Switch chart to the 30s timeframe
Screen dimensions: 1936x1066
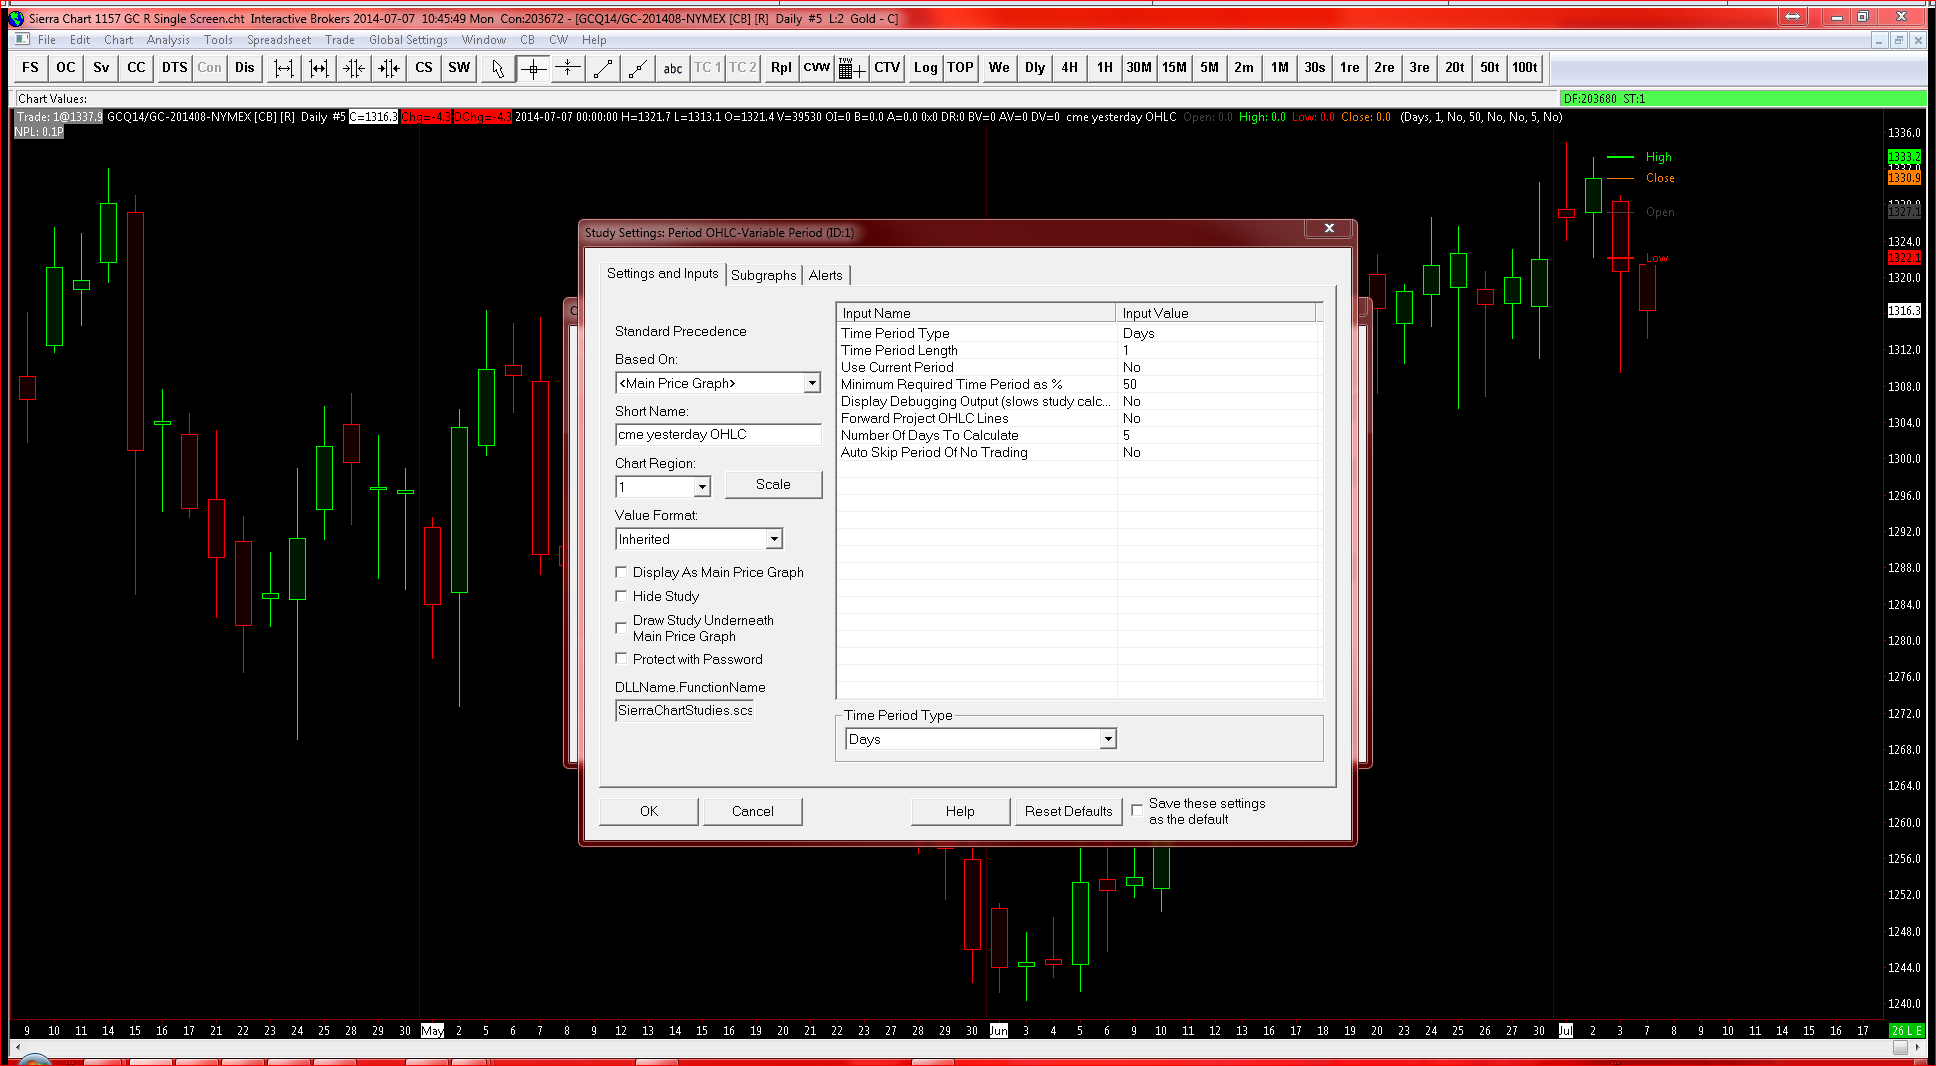(x=1315, y=68)
